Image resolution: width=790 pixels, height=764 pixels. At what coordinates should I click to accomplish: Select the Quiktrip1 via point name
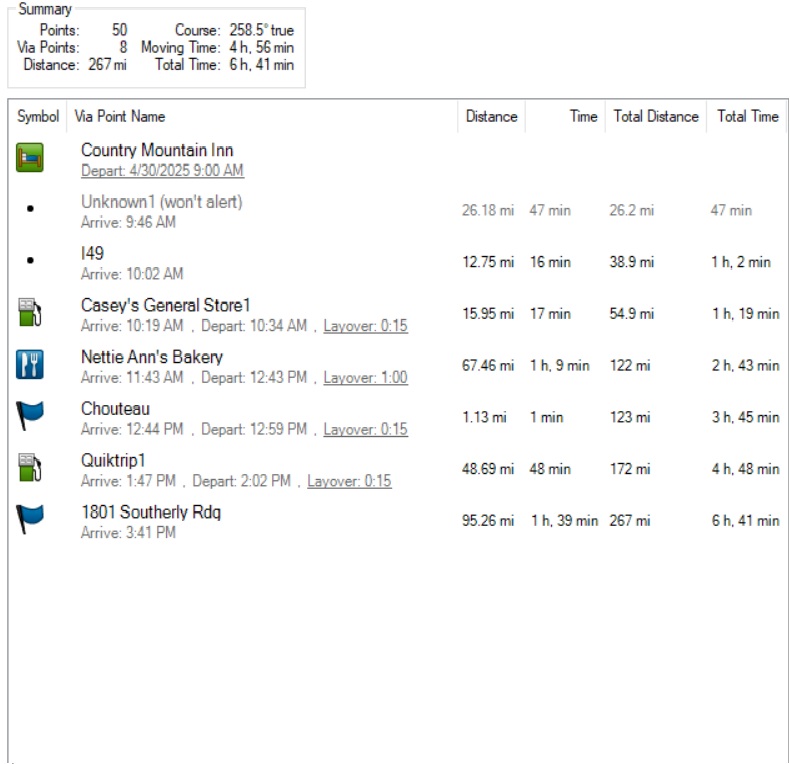[x=113, y=460]
